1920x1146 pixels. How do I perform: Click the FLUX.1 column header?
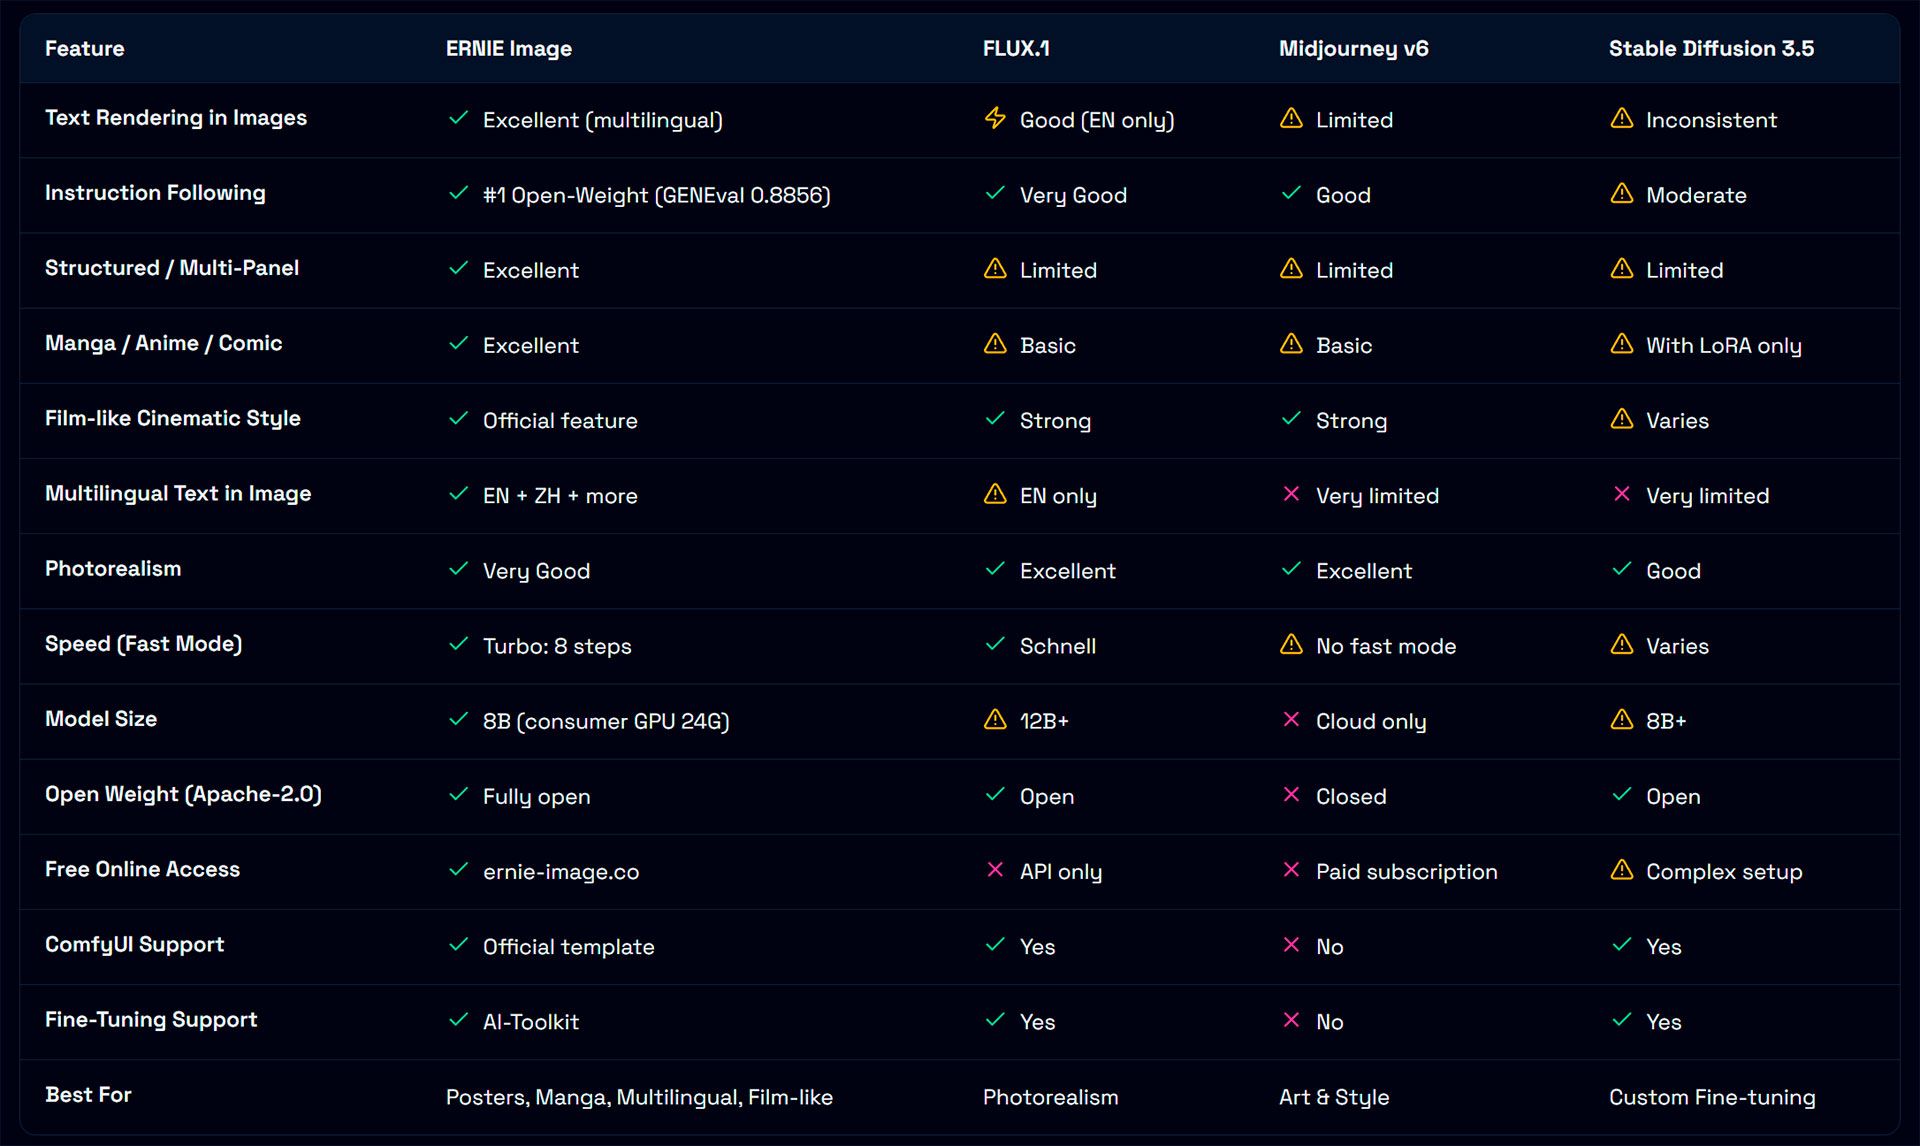1015,48
